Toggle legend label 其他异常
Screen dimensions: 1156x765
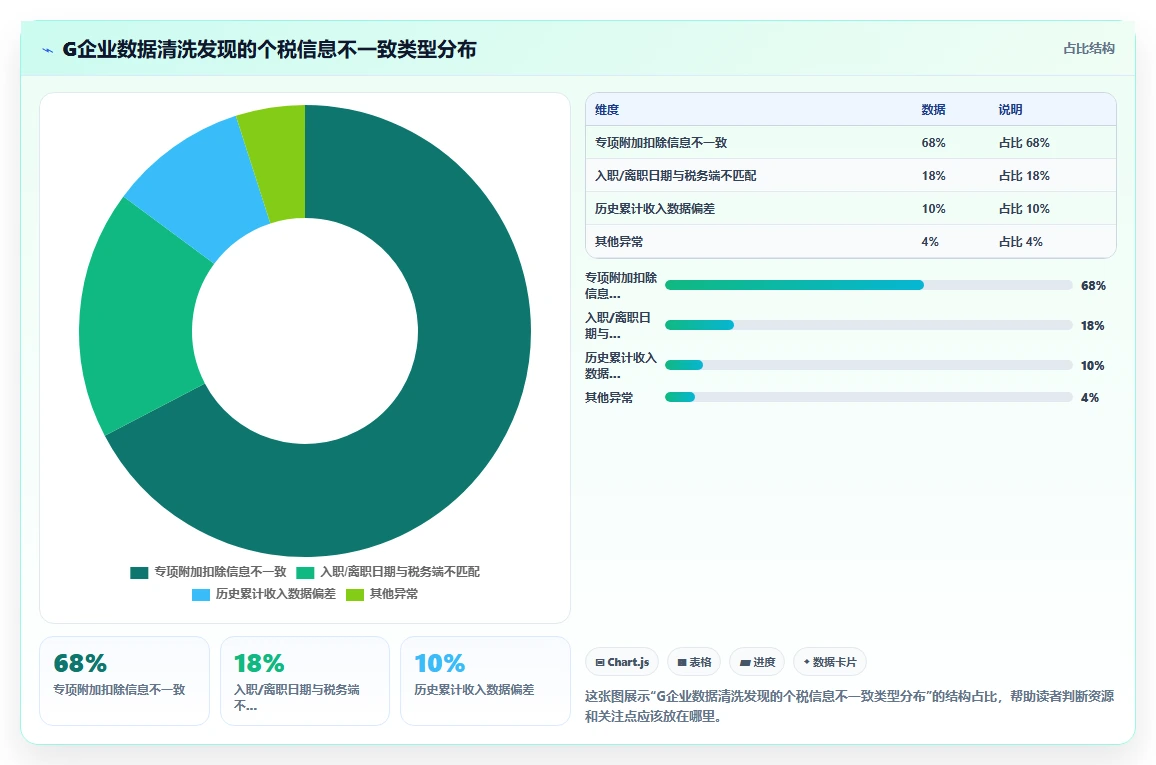pyautogui.click(x=394, y=594)
